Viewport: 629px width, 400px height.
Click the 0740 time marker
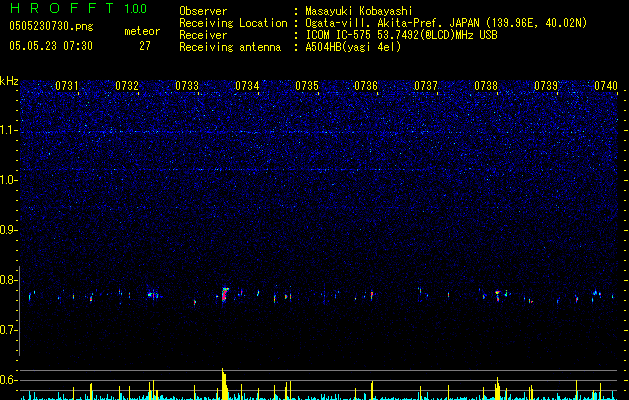tap(606, 86)
